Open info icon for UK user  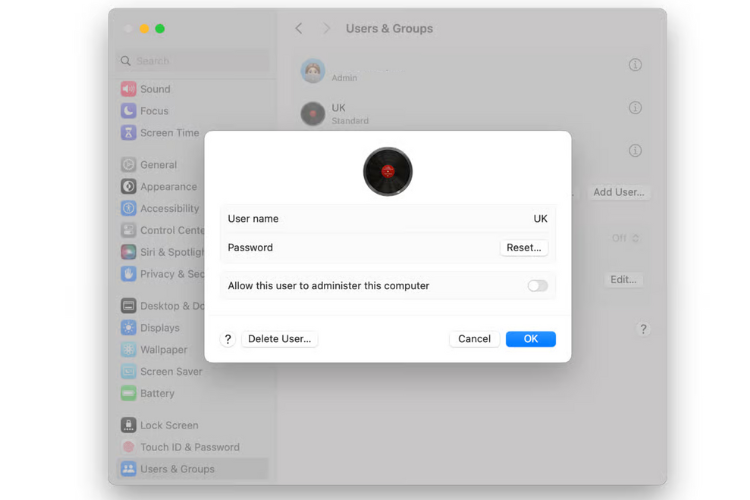pos(635,108)
